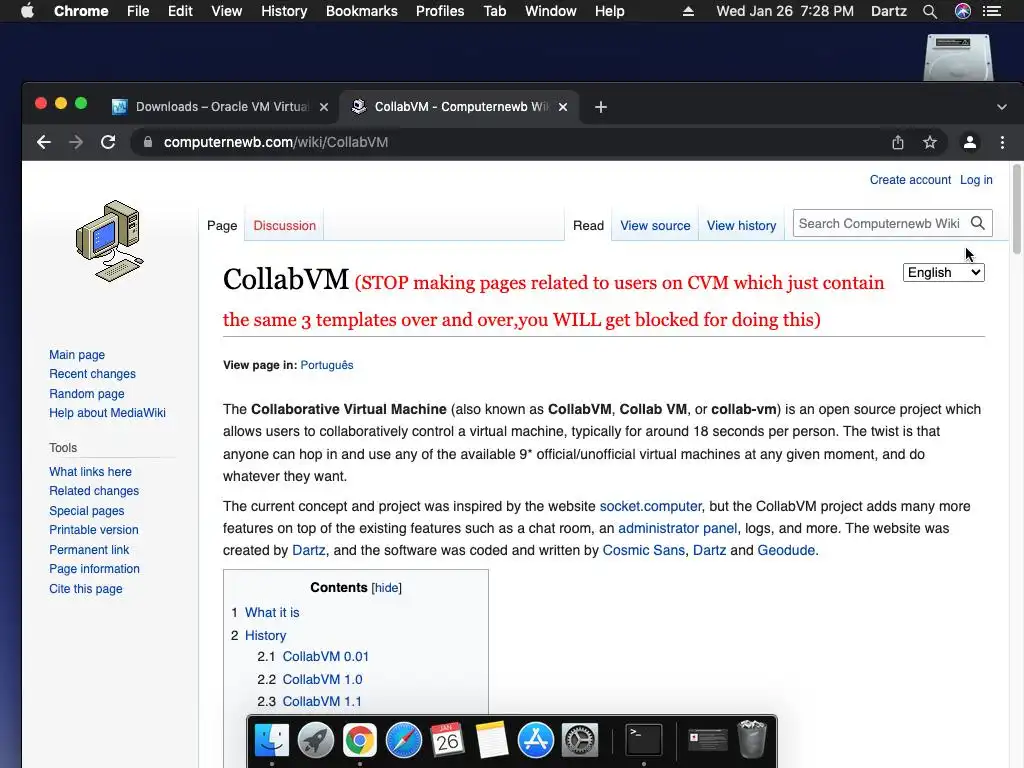This screenshot has height=768, width=1024.
Task: Open Calendar from the dock
Action: [447, 740]
